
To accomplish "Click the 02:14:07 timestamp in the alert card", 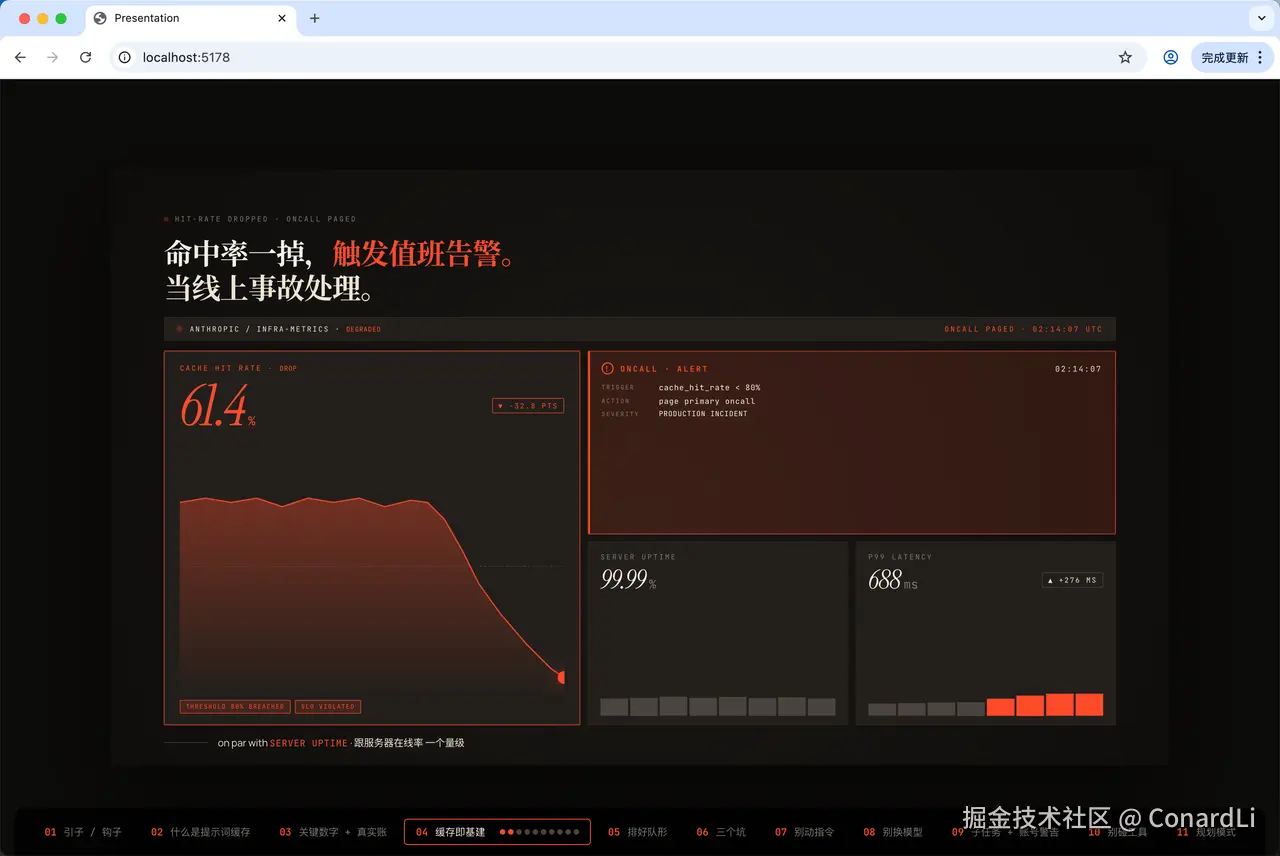I will 1078,369.
